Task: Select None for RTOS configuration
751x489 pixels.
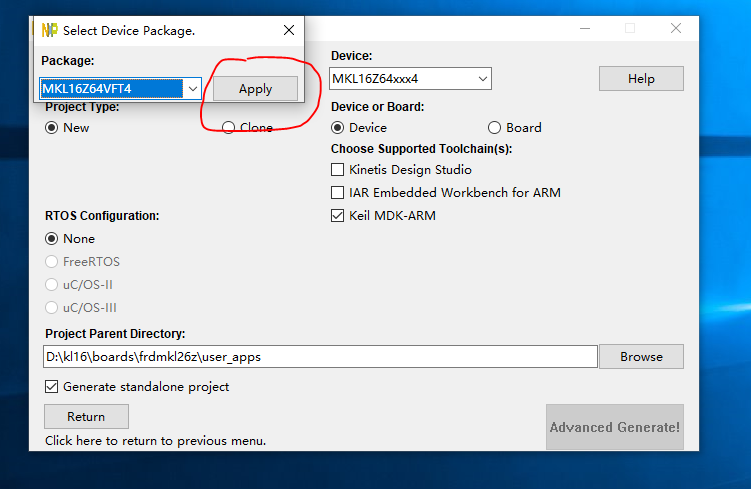Action: click(52, 239)
